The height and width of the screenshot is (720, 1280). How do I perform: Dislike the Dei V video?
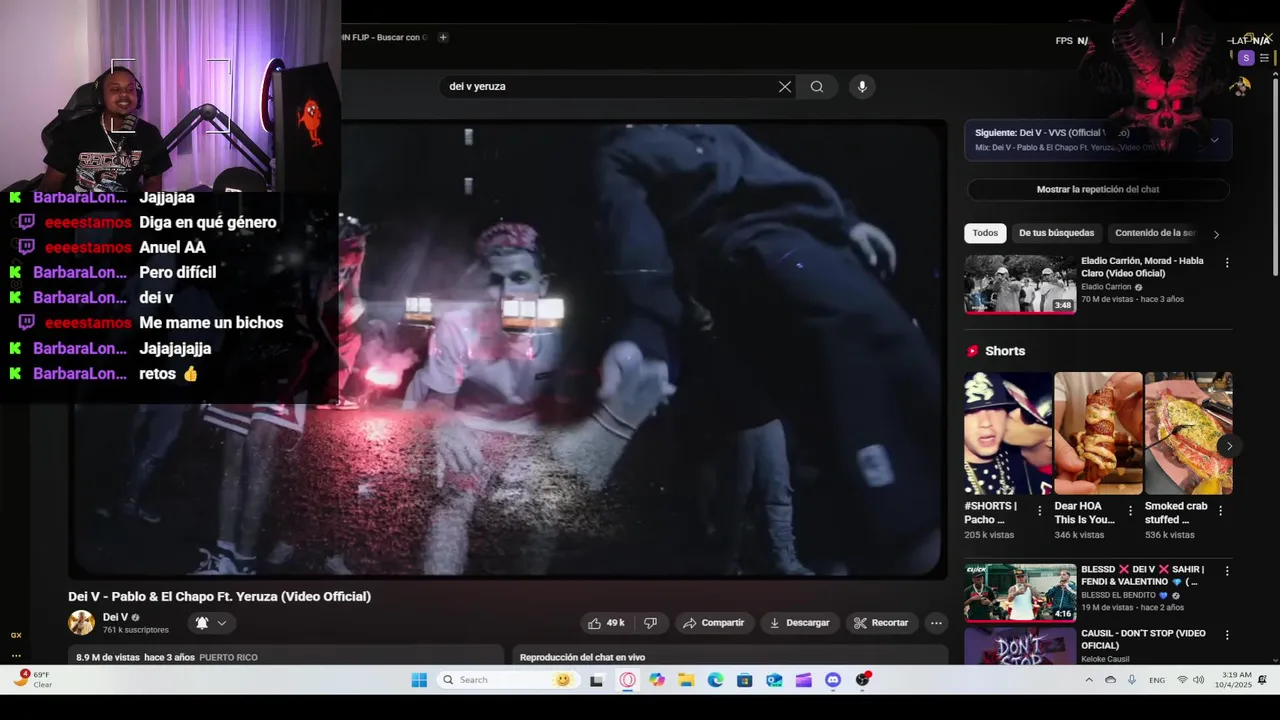click(650, 623)
